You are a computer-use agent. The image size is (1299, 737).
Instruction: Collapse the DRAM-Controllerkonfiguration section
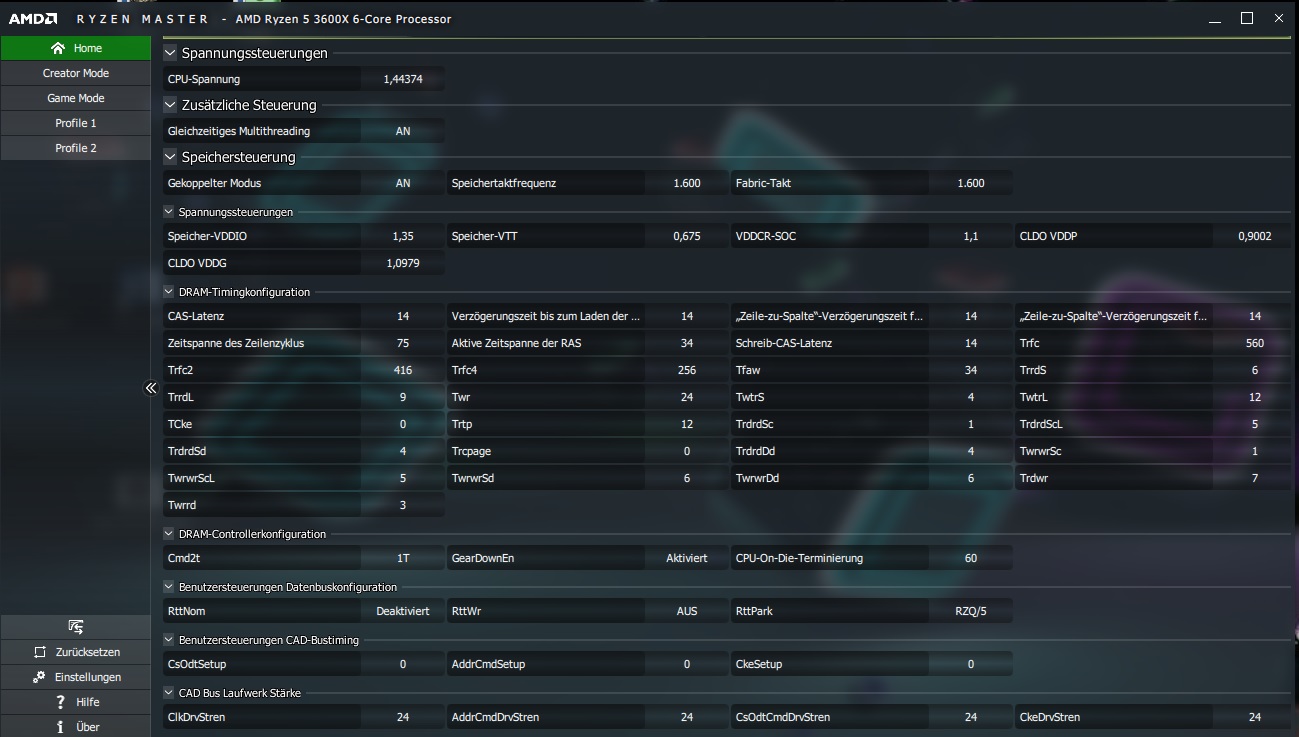click(169, 534)
